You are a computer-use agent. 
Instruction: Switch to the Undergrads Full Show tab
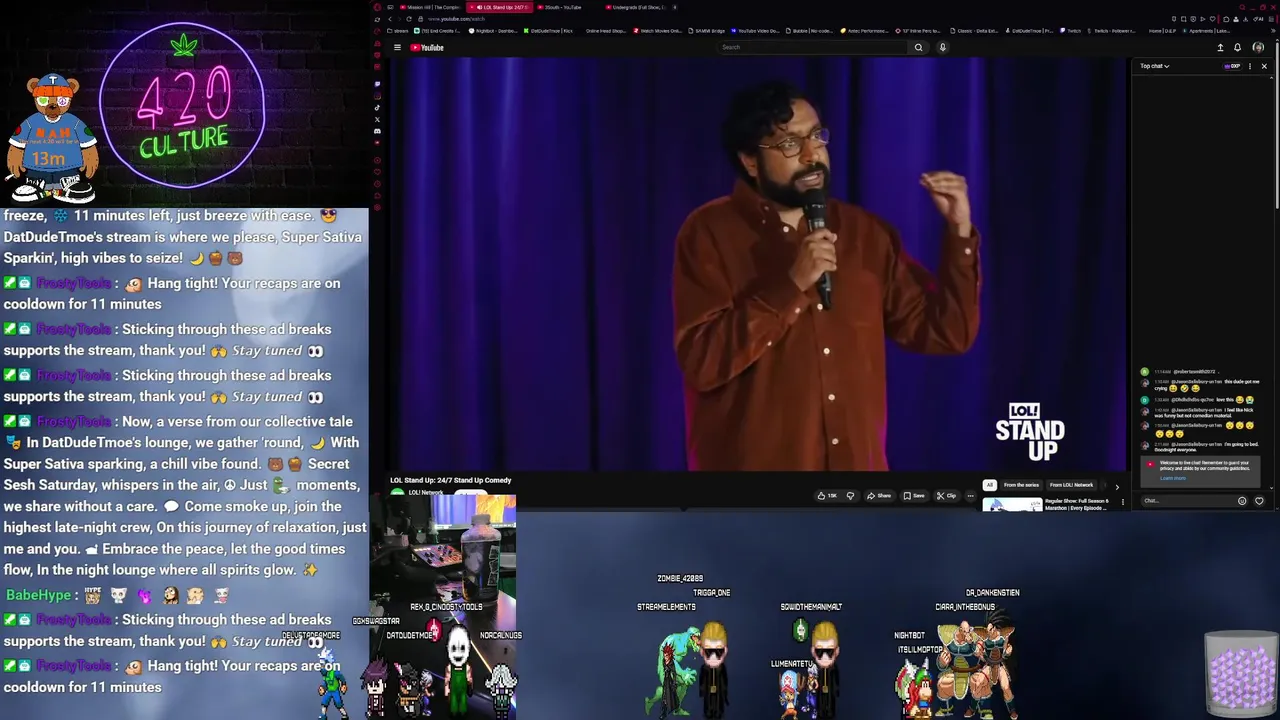tap(636, 7)
